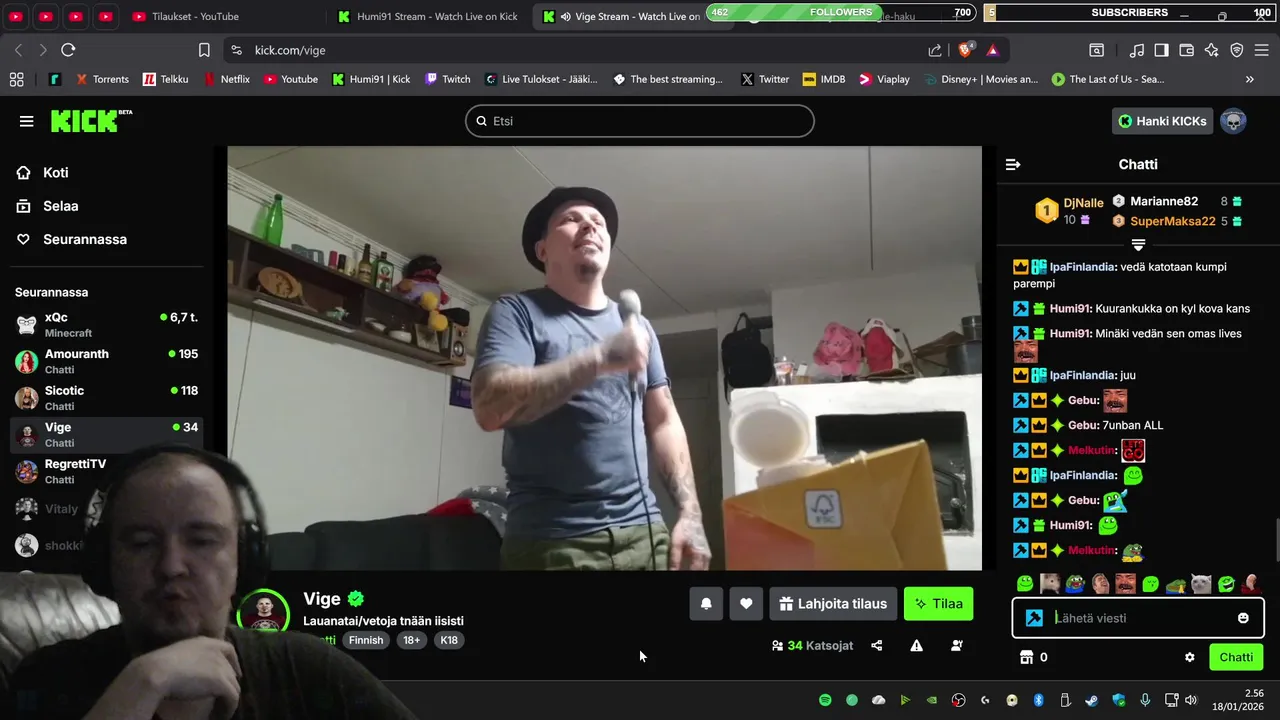1280x720 pixels.
Task: Show hidden bookmarks with the overflow chevron
Action: point(1249,79)
